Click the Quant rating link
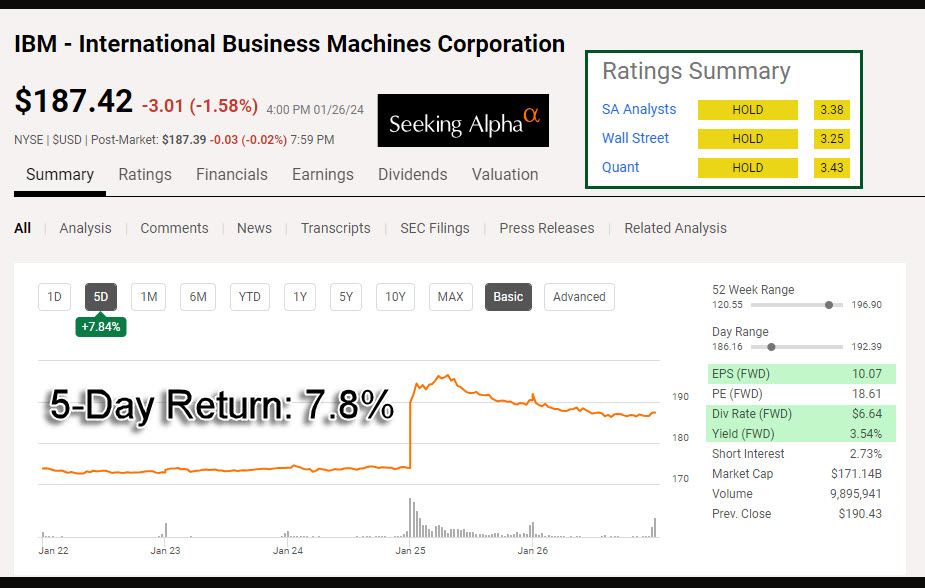This screenshot has height=588, width=925. pos(620,167)
